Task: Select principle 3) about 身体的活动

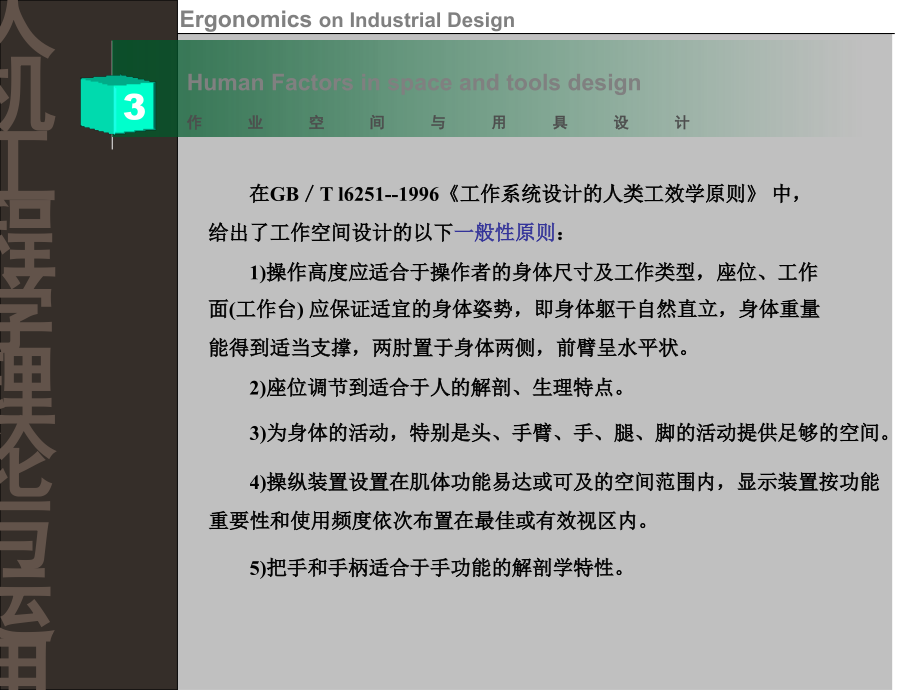Action: (569, 433)
